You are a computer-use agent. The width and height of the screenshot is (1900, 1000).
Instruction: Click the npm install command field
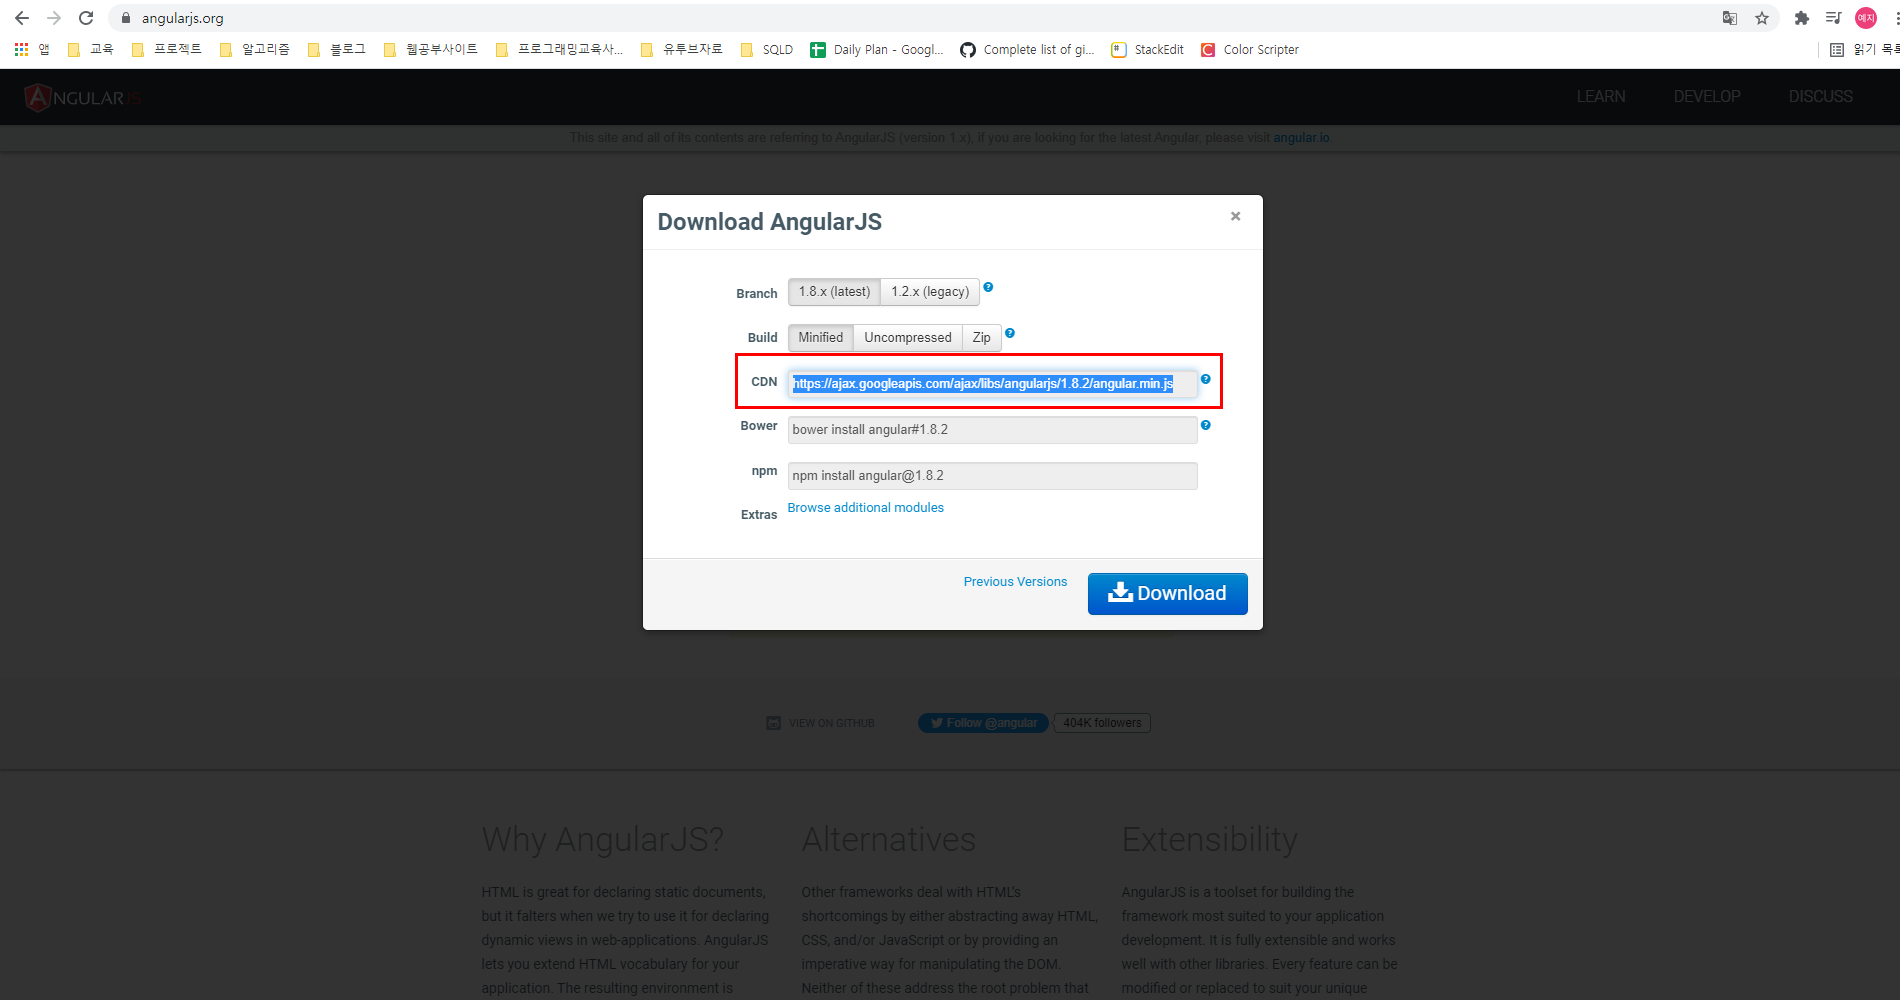point(992,476)
